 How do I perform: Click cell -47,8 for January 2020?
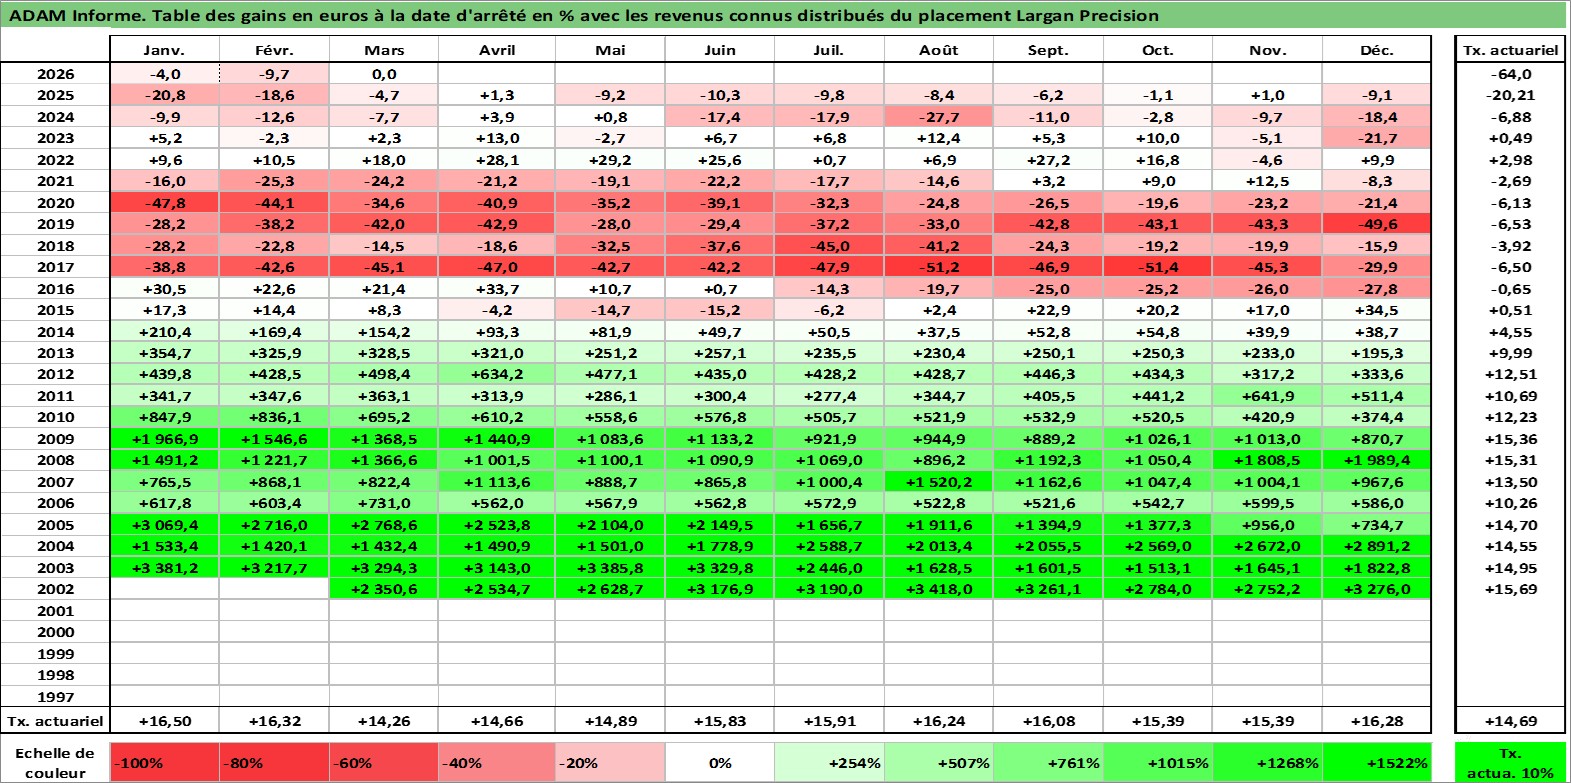click(x=164, y=203)
